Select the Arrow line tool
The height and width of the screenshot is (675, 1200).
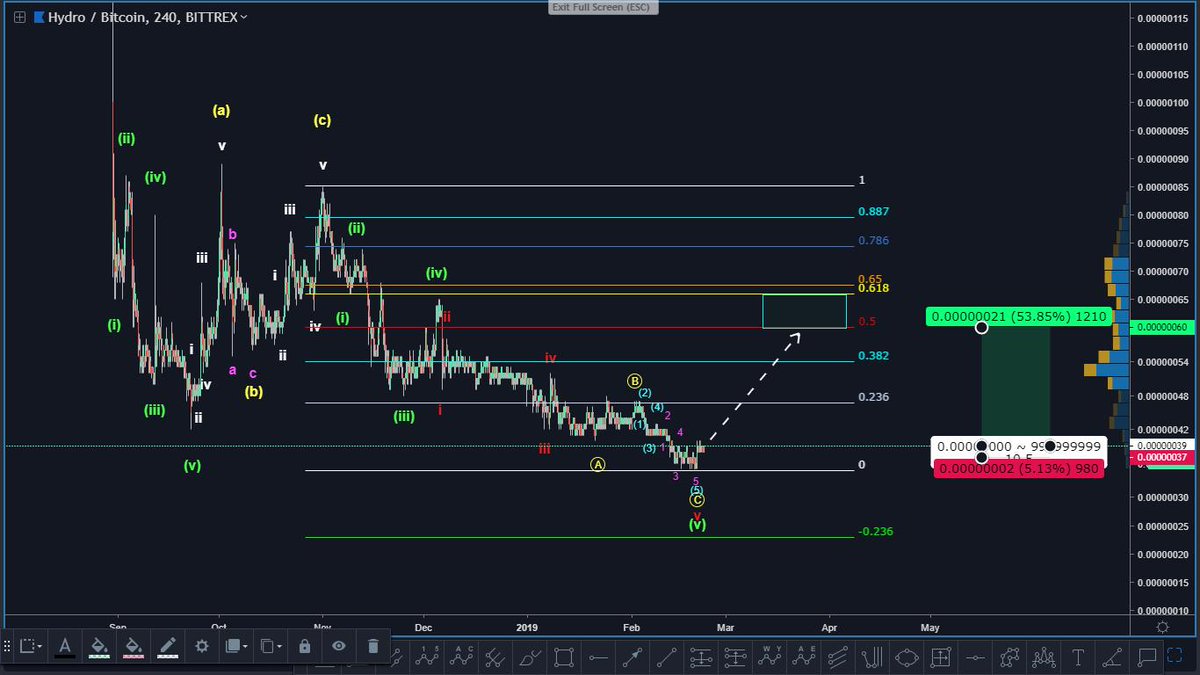tap(632, 657)
